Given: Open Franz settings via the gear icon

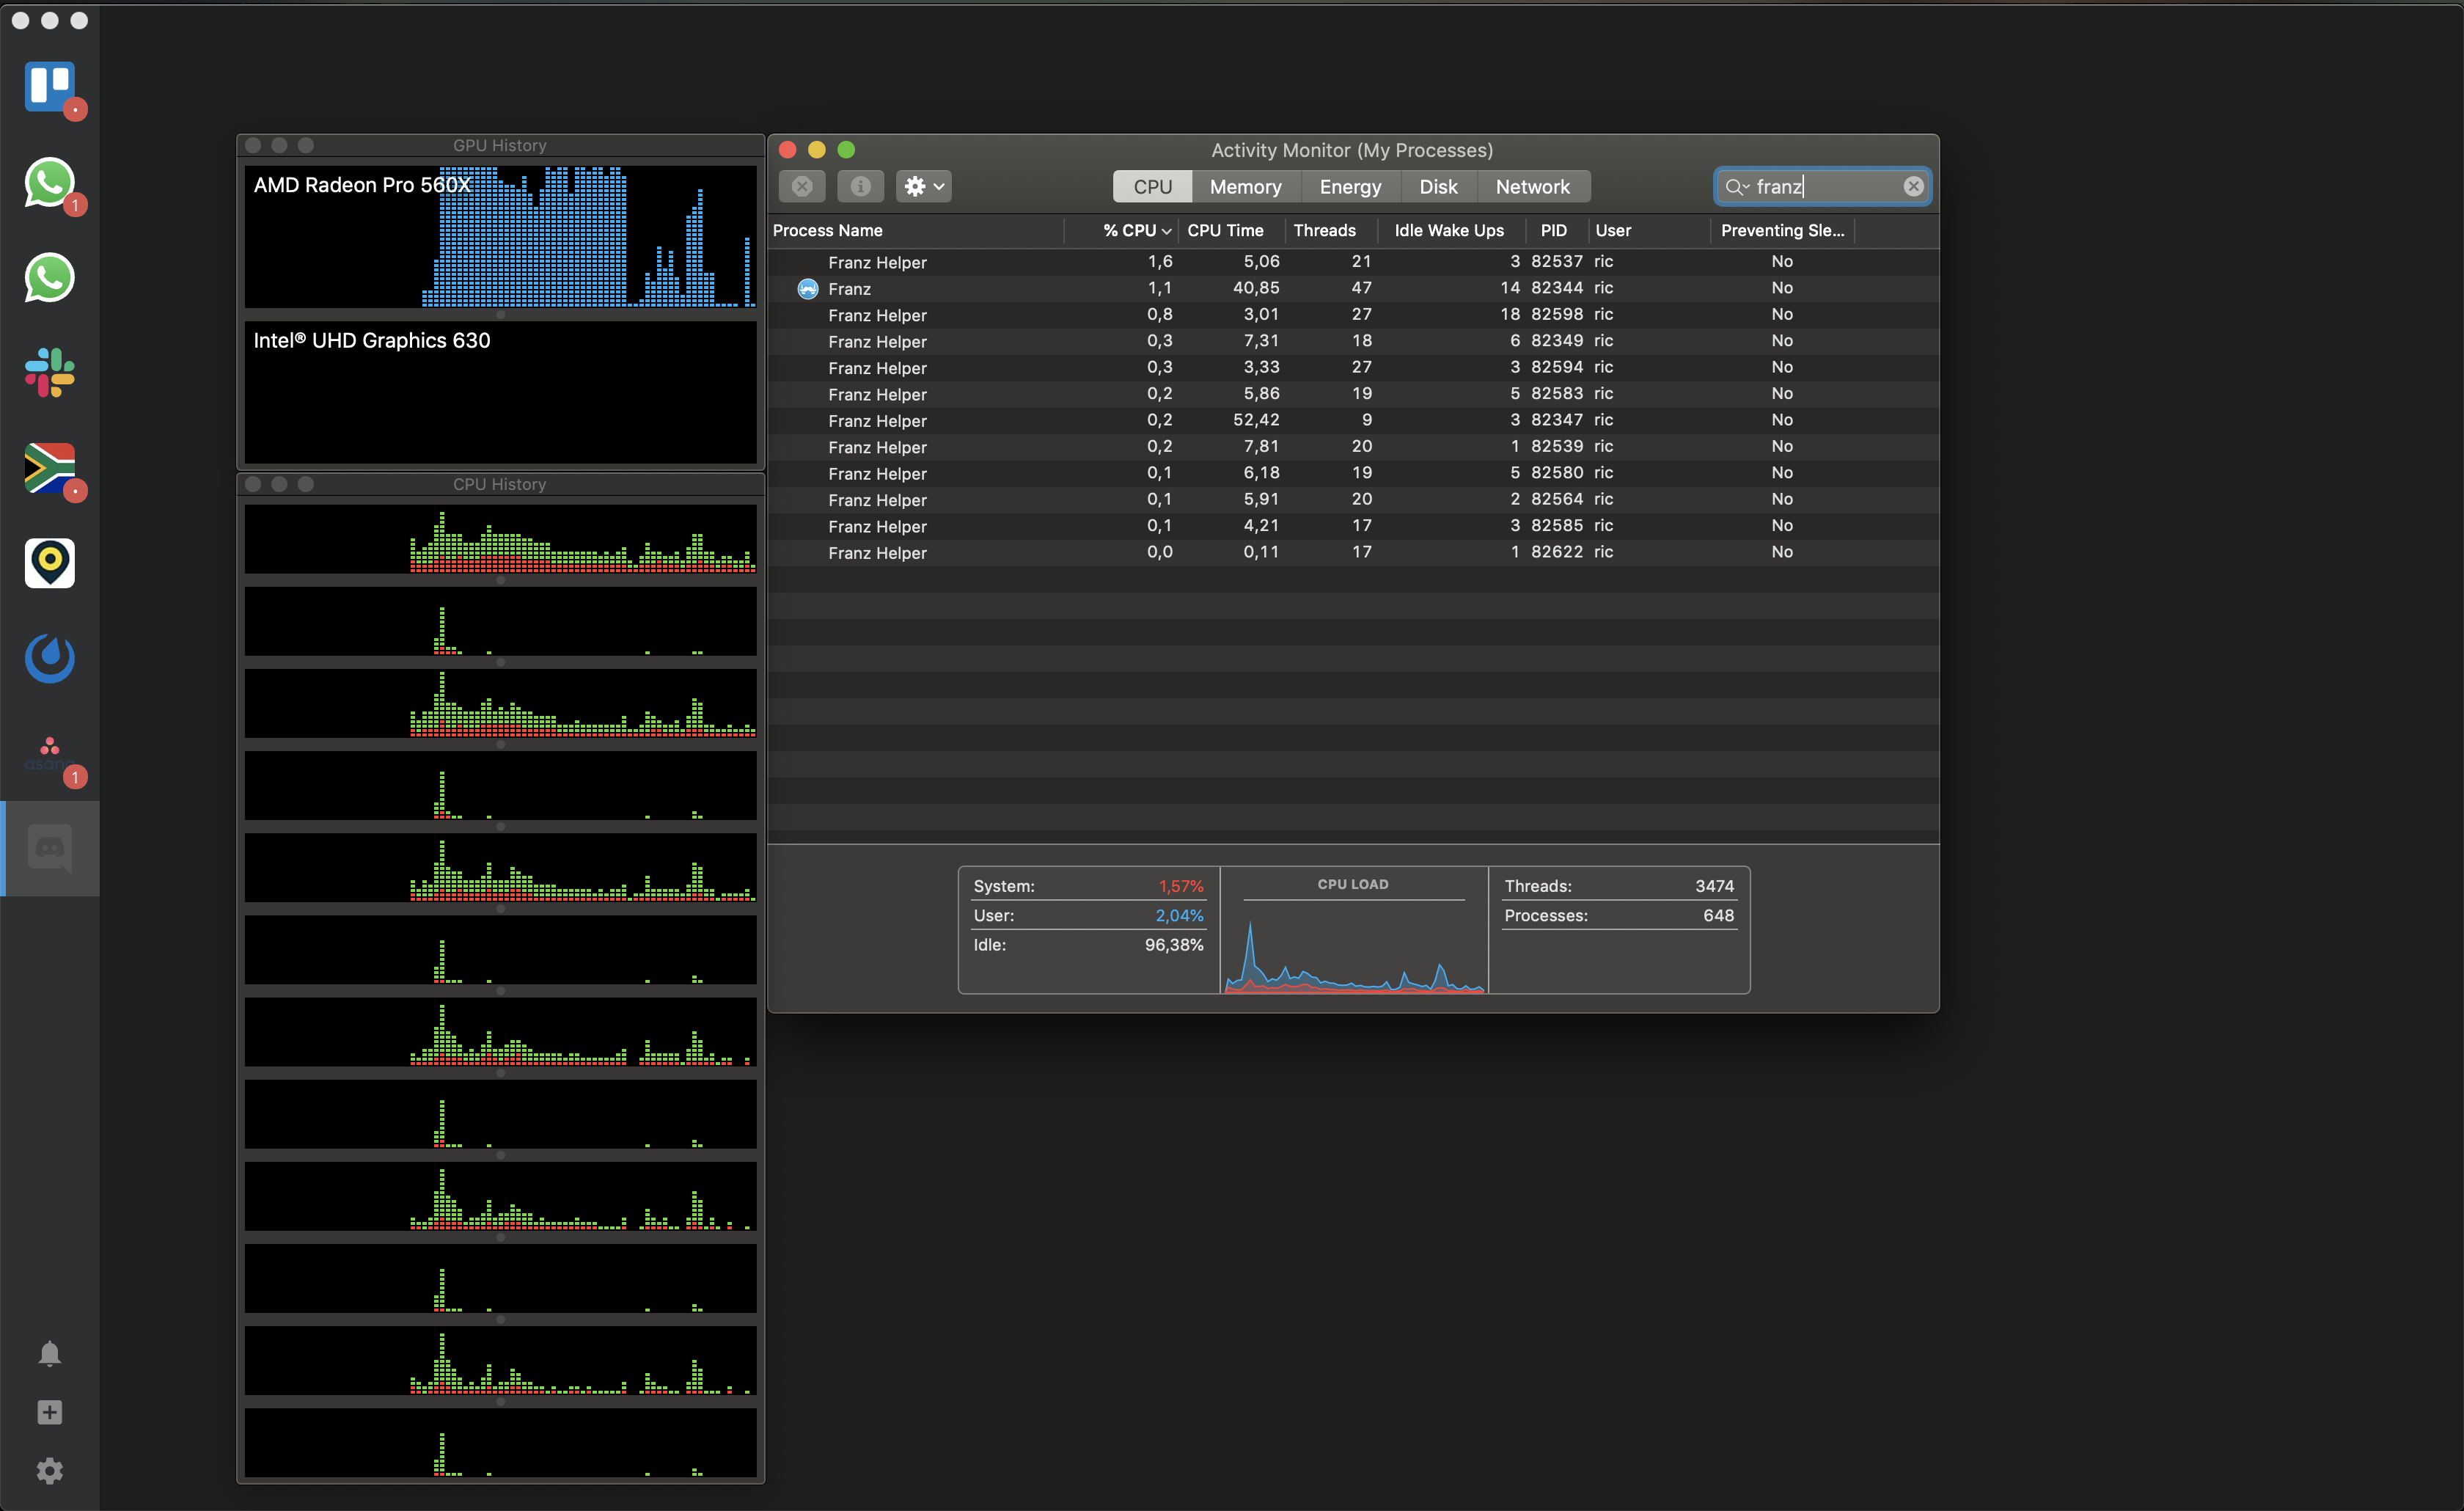Looking at the screenshot, I should pos(49,1471).
